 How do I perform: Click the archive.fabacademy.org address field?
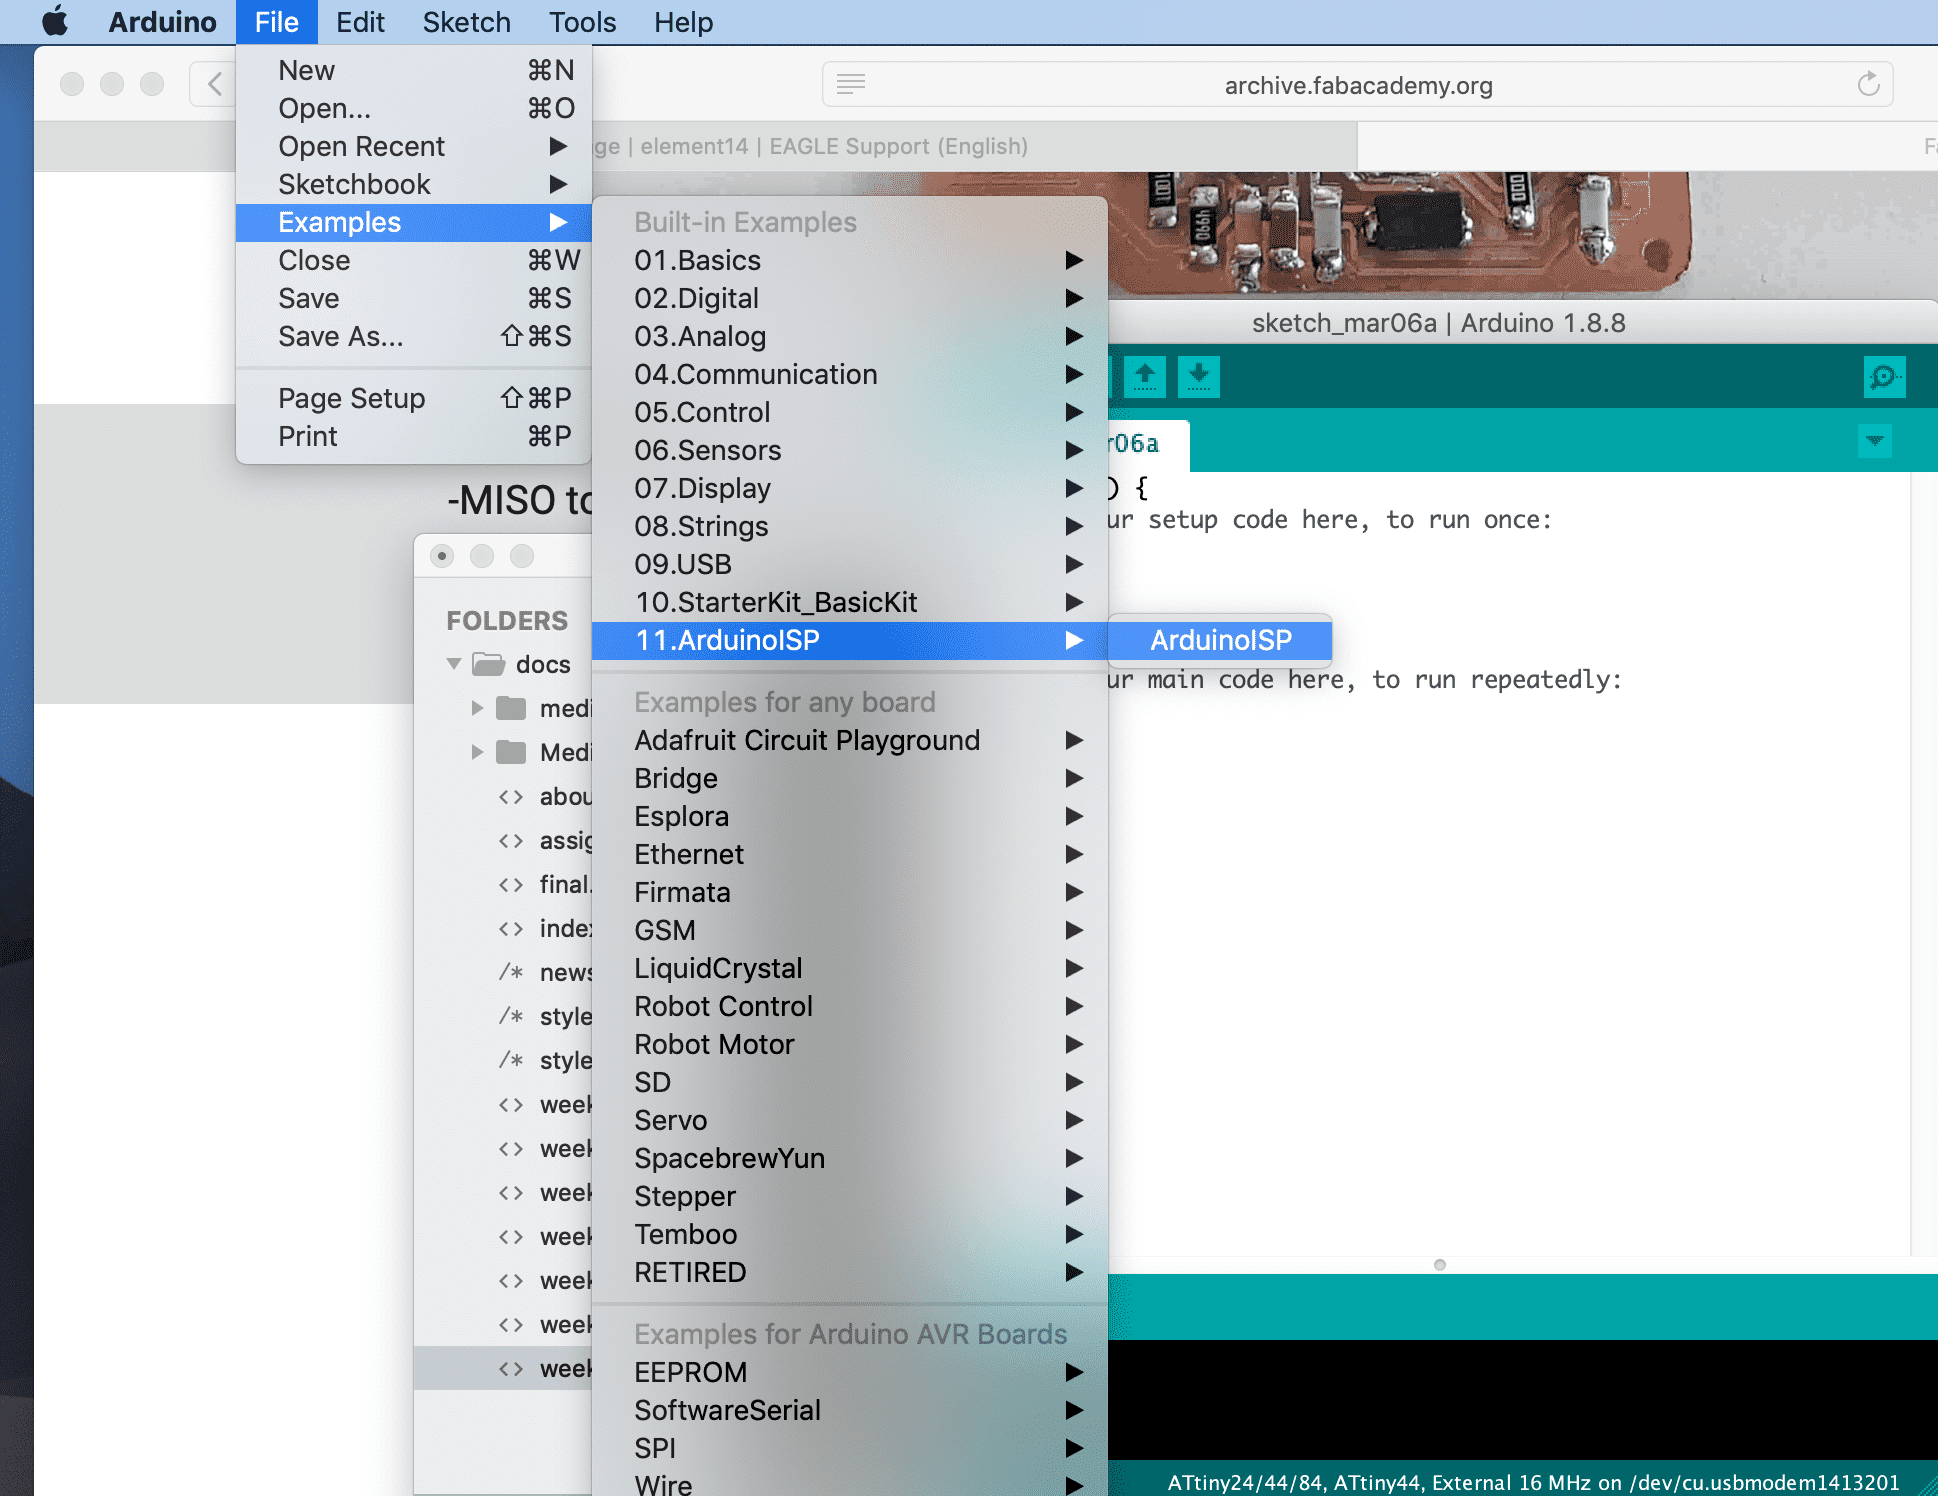pyautogui.click(x=1357, y=85)
